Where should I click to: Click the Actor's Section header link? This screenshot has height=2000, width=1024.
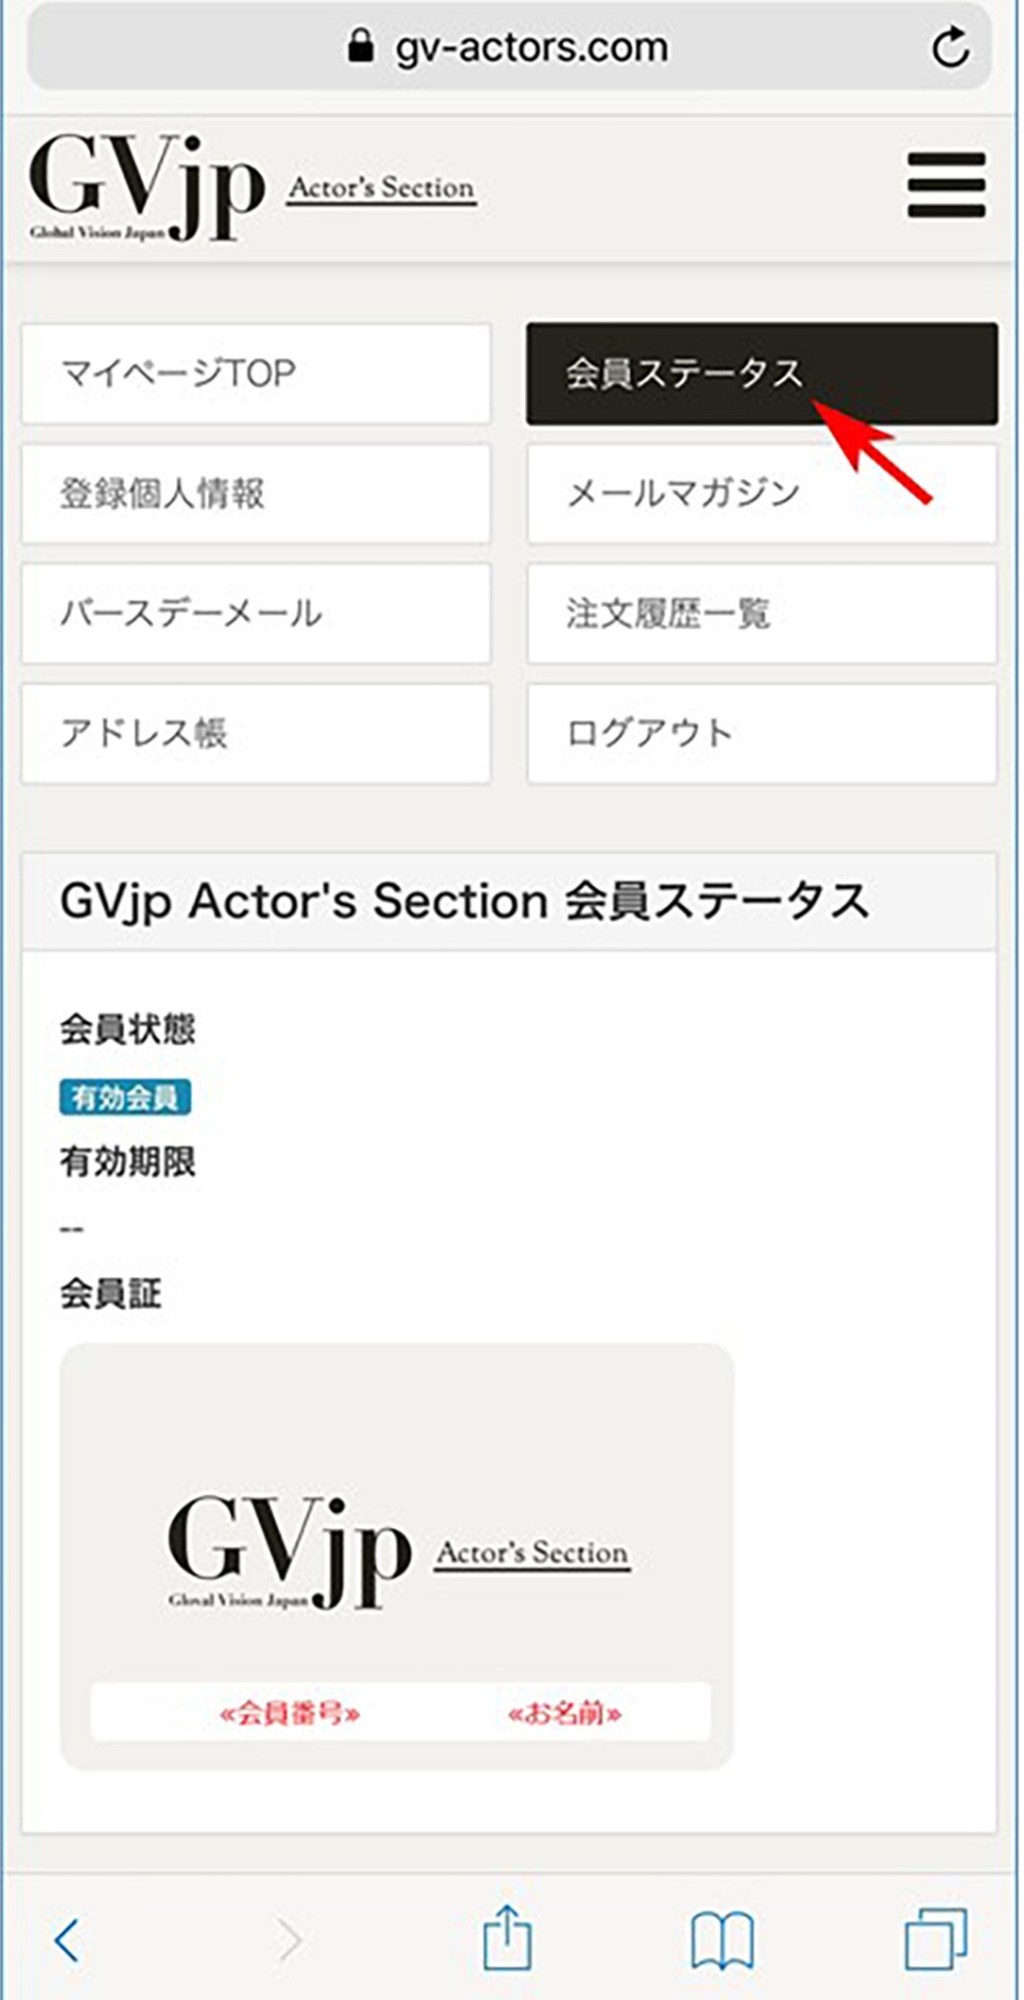382,188
